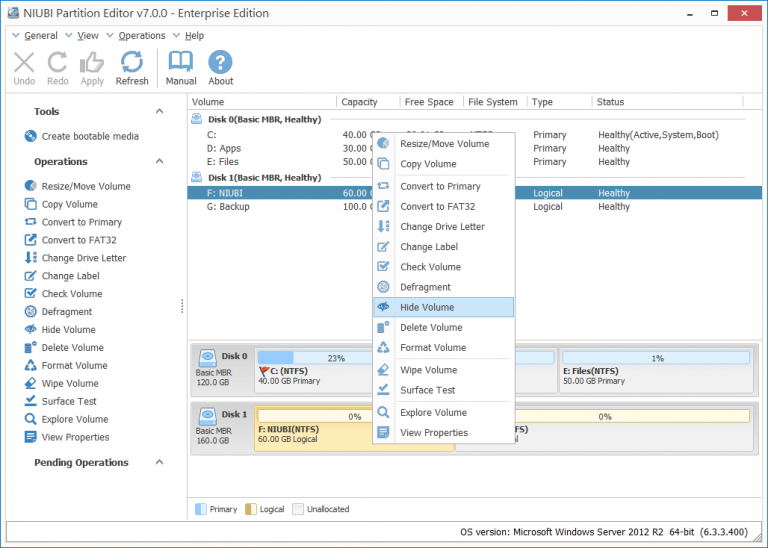
Task: Select the D: Apps volume row
Action: [x=474, y=148]
